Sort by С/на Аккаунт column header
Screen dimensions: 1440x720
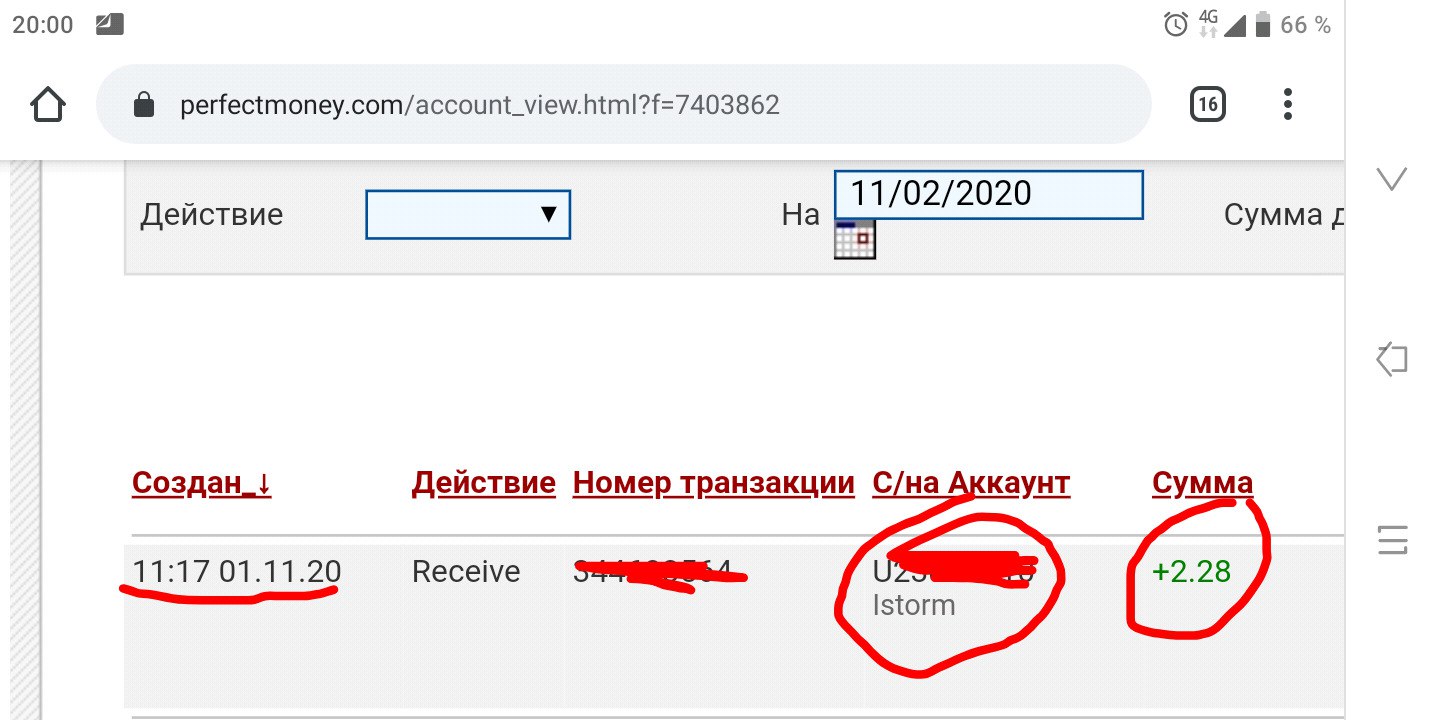(x=972, y=484)
